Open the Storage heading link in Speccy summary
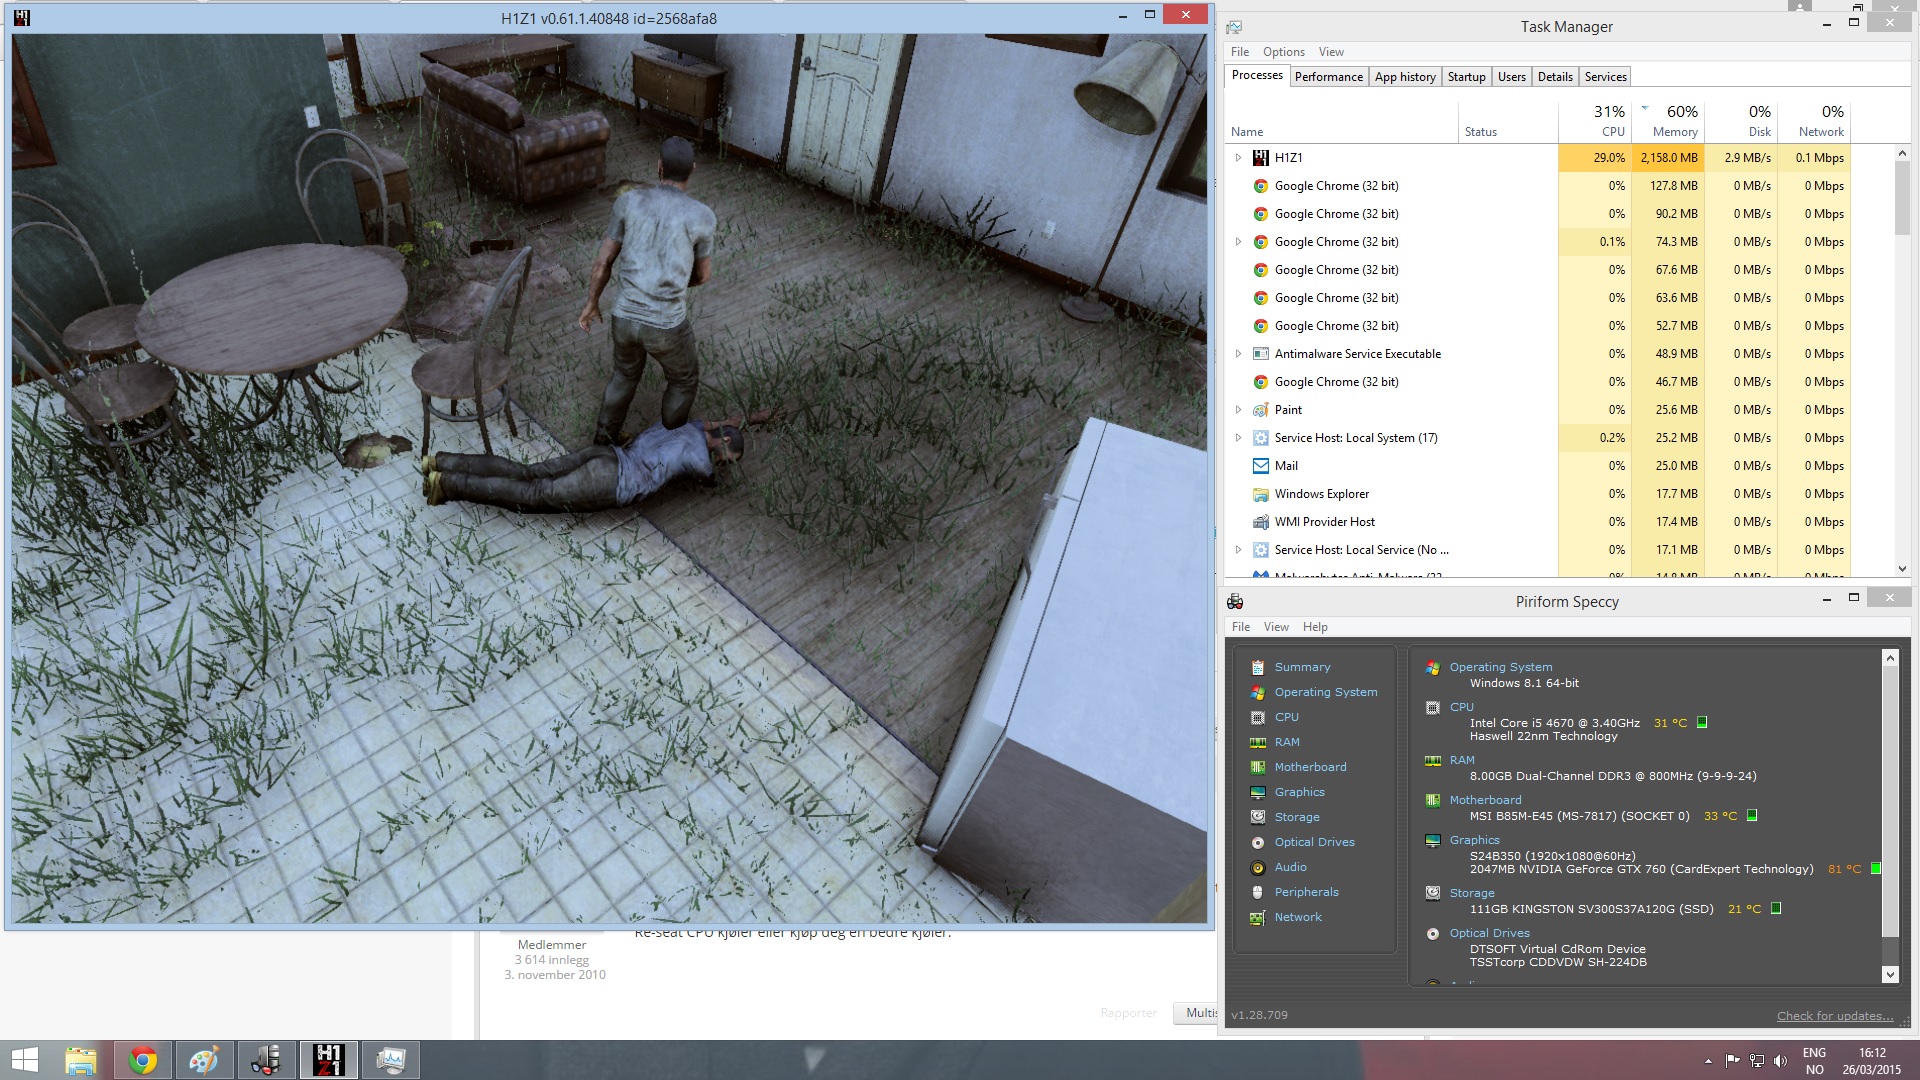The width and height of the screenshot is (1920, 1080). (1472, 893)
